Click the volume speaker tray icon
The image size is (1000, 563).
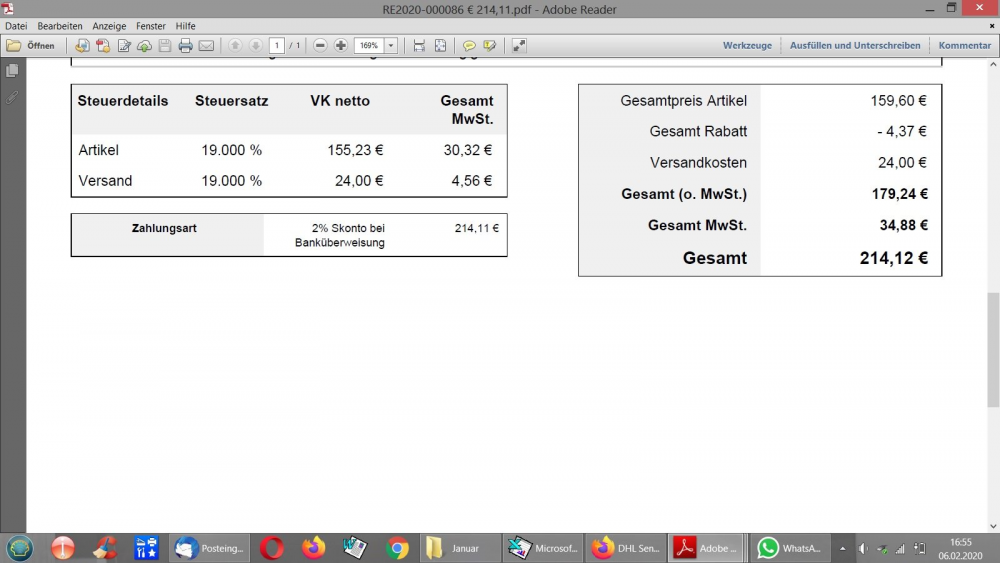tap(863, 549)
